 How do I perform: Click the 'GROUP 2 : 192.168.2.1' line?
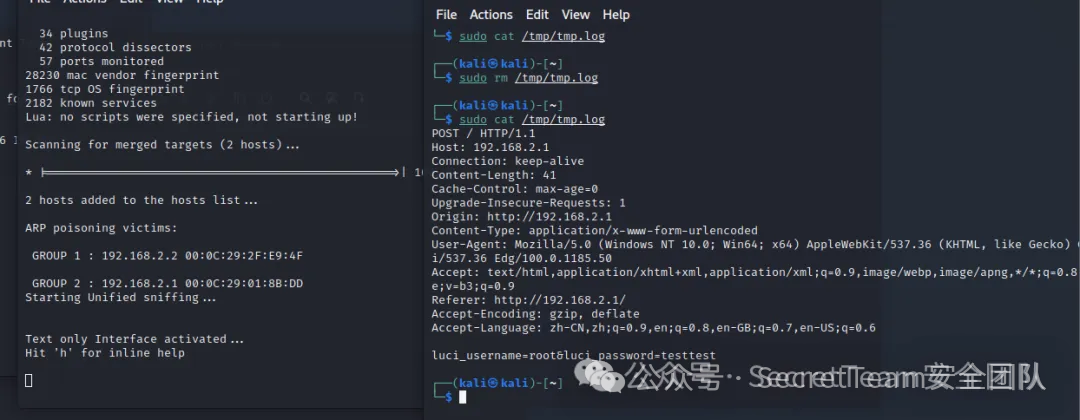pos(167,283)
